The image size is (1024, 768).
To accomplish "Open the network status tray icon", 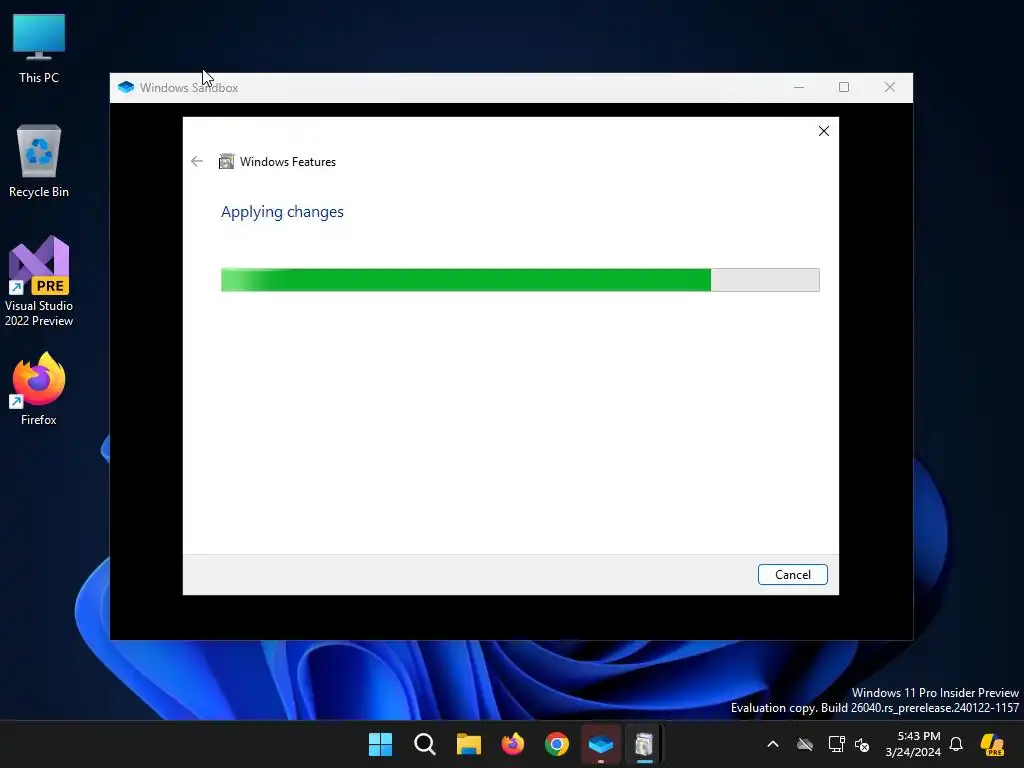I will [836, 744].
